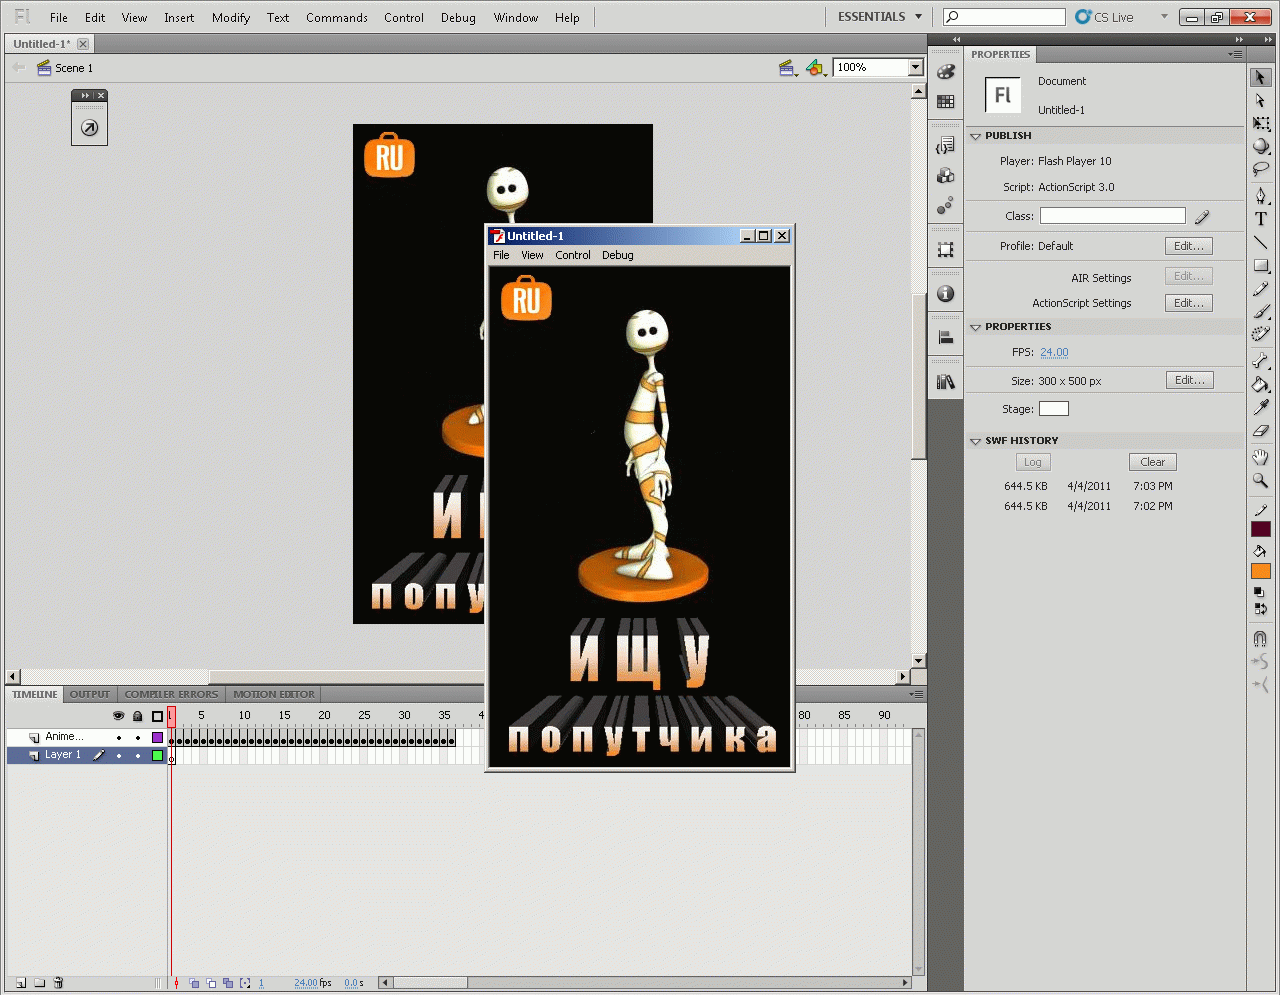This screenshot has height=995, width=1280.
Task: Click the New Layer icon in timeline
Action: [x=21, y=983]
